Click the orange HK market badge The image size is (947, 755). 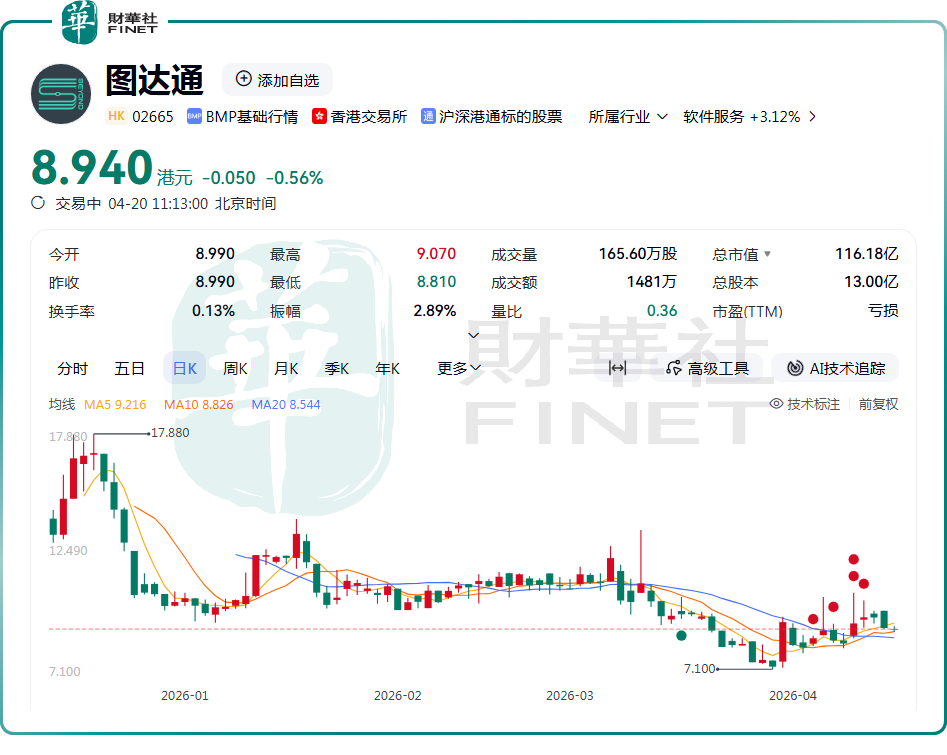click(117, 116)
